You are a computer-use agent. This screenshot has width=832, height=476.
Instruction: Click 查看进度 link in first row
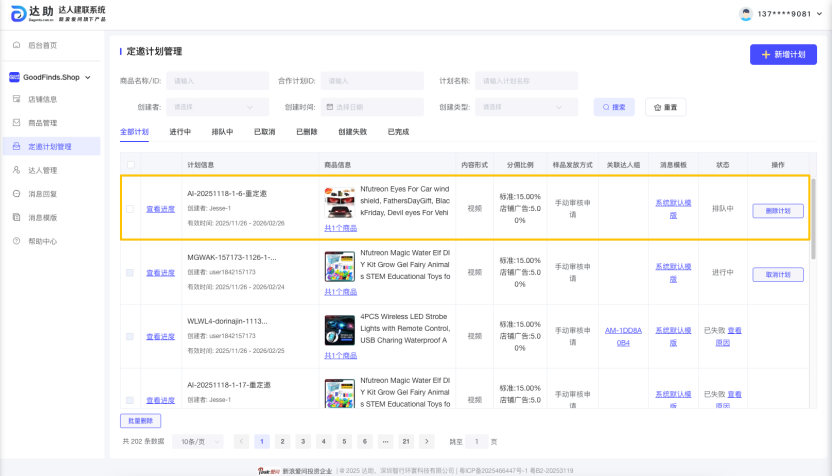[x=160, y=209]
